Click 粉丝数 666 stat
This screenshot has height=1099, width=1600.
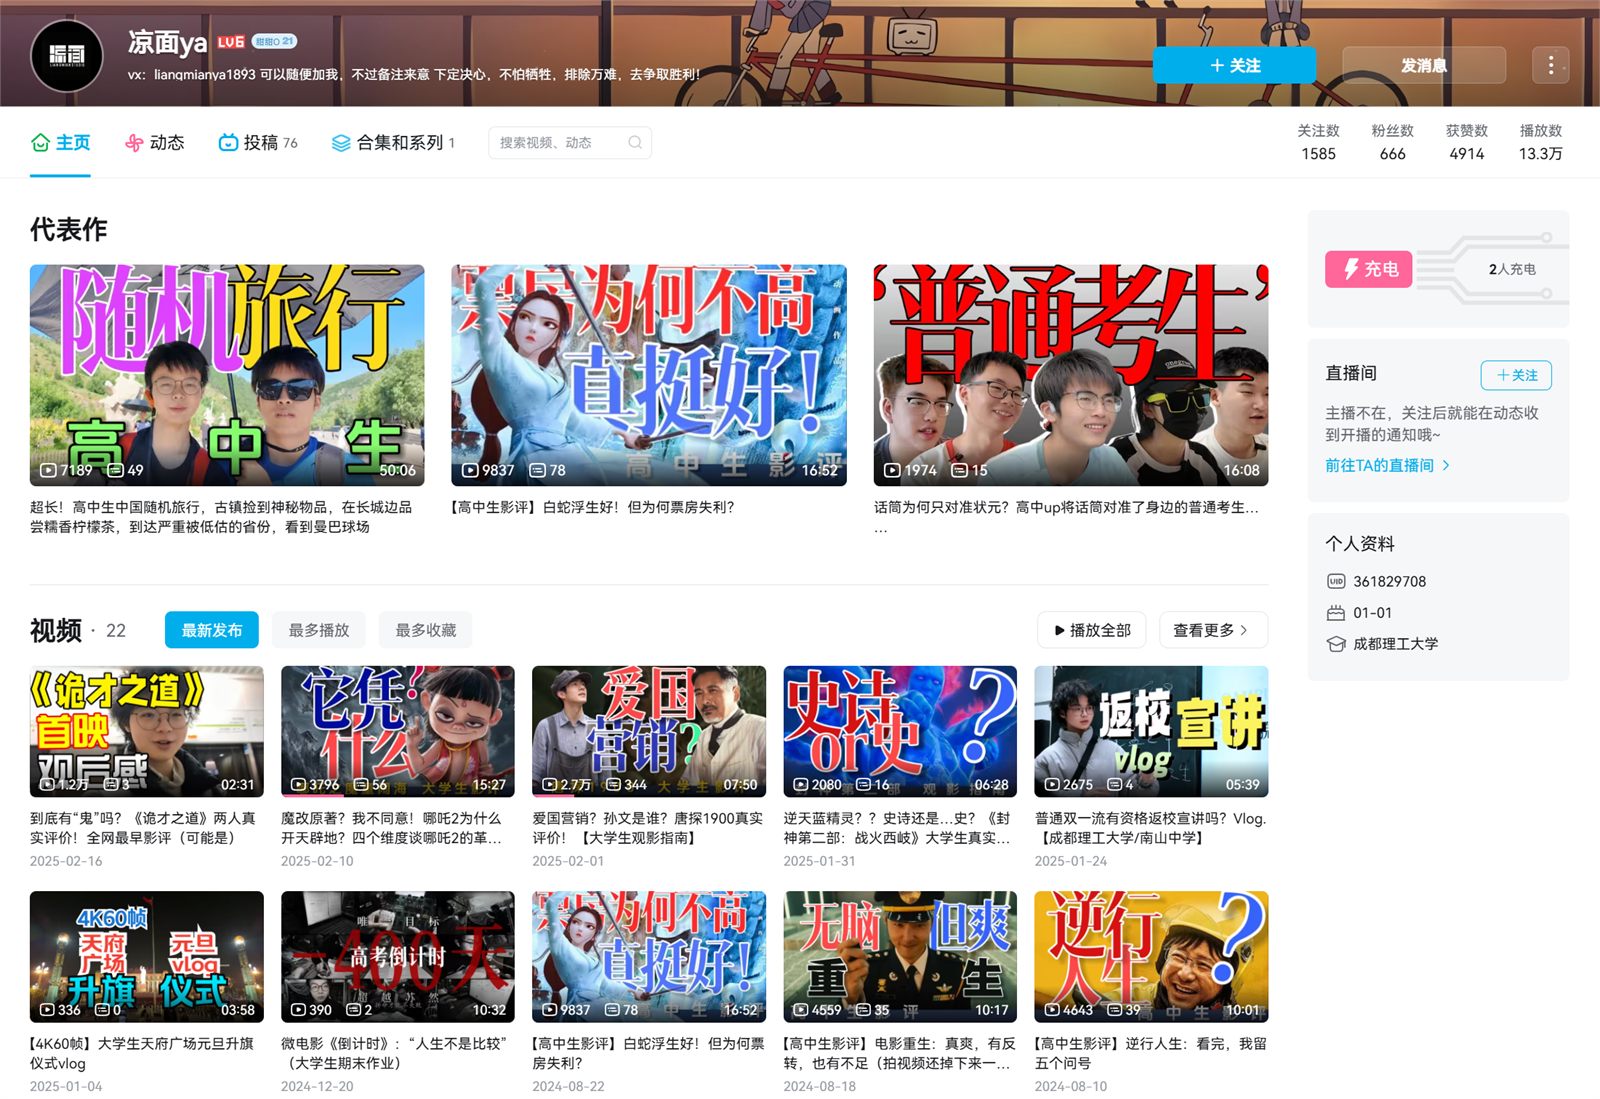[1392, 142]
